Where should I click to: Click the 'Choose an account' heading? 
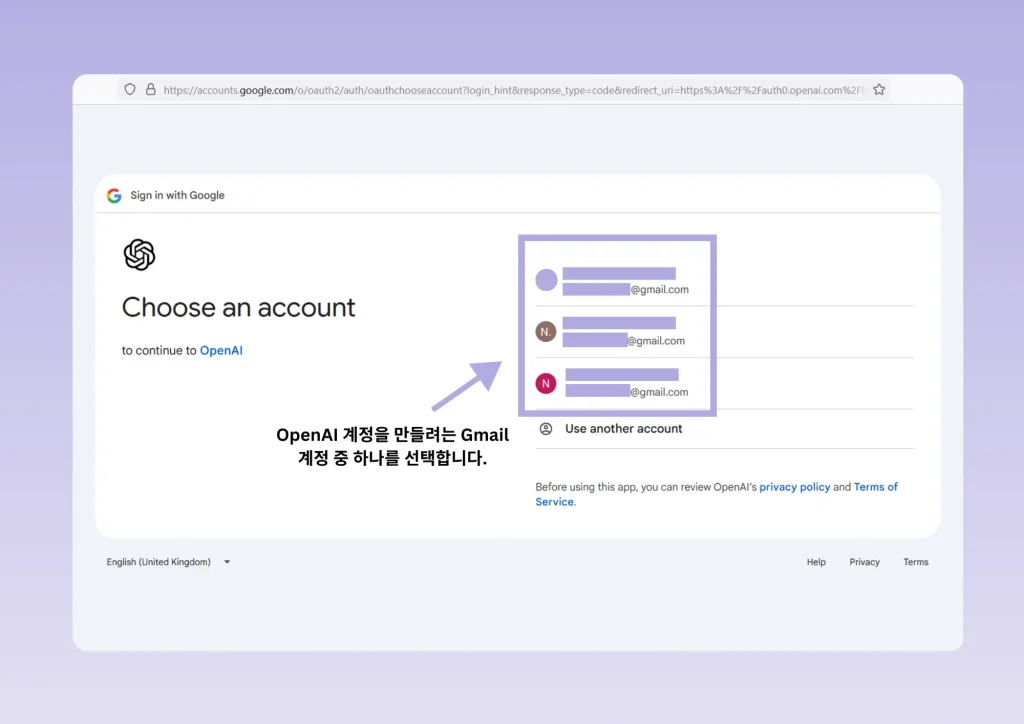pos(238,307)
